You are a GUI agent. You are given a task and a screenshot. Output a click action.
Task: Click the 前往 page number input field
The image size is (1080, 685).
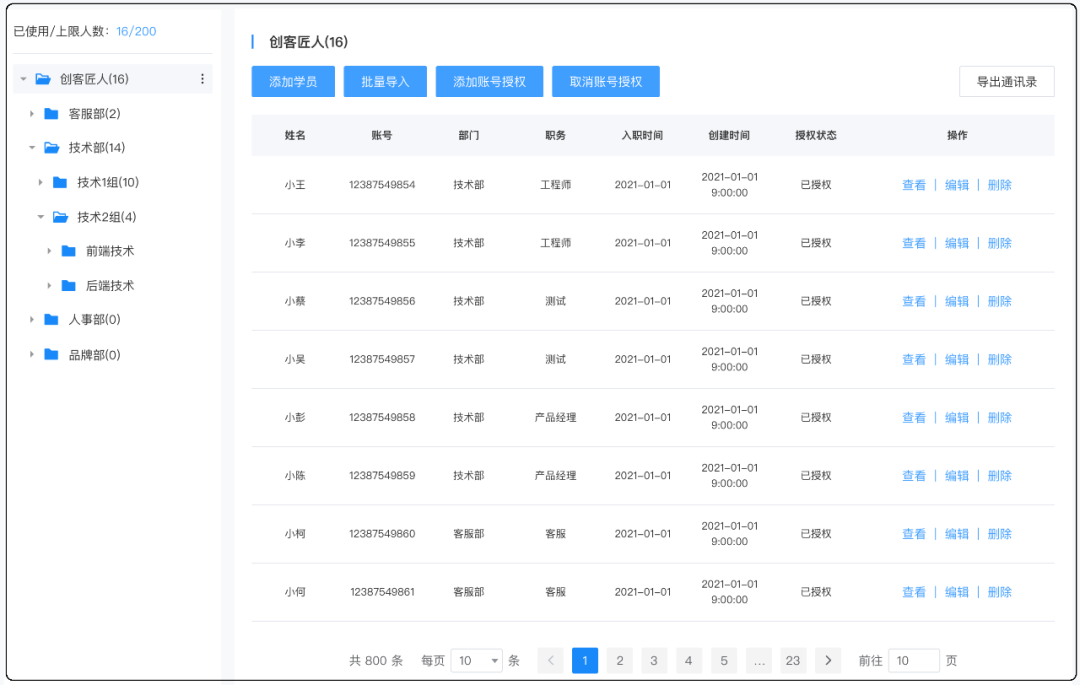914,660
